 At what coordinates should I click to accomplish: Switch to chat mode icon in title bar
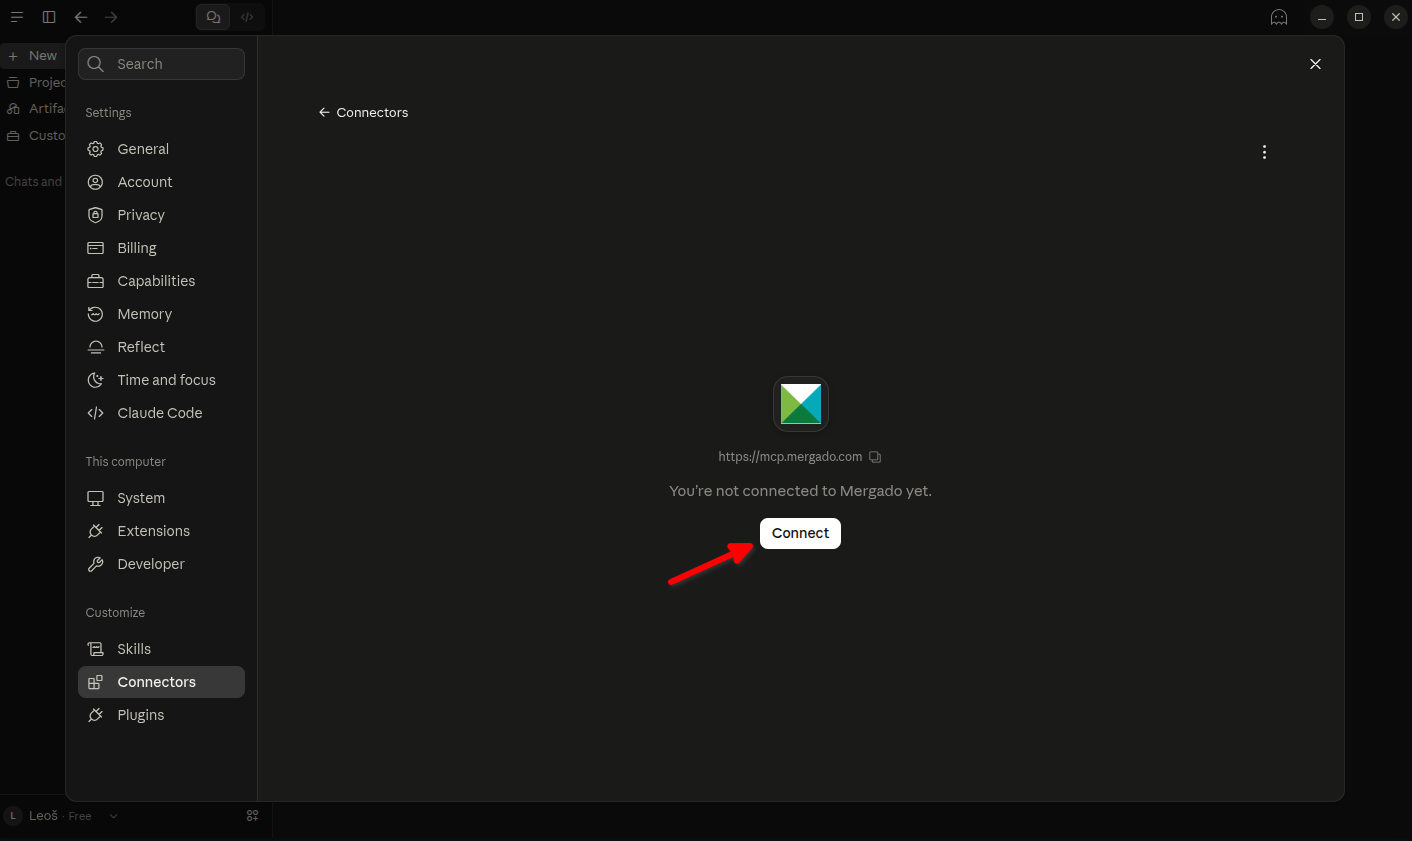[x=213, y=17]
